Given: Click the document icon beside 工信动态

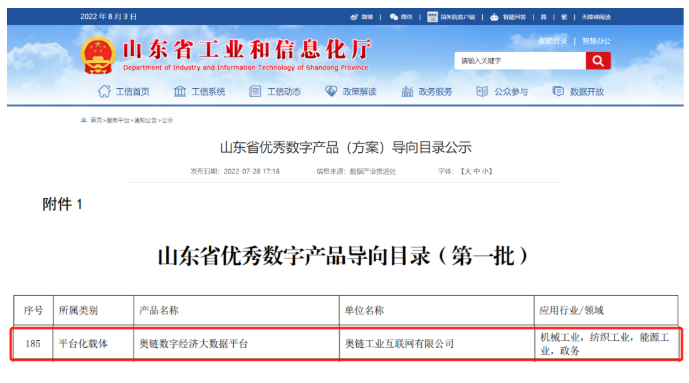Looking at the screenshot, I should [x=255, y=91].
